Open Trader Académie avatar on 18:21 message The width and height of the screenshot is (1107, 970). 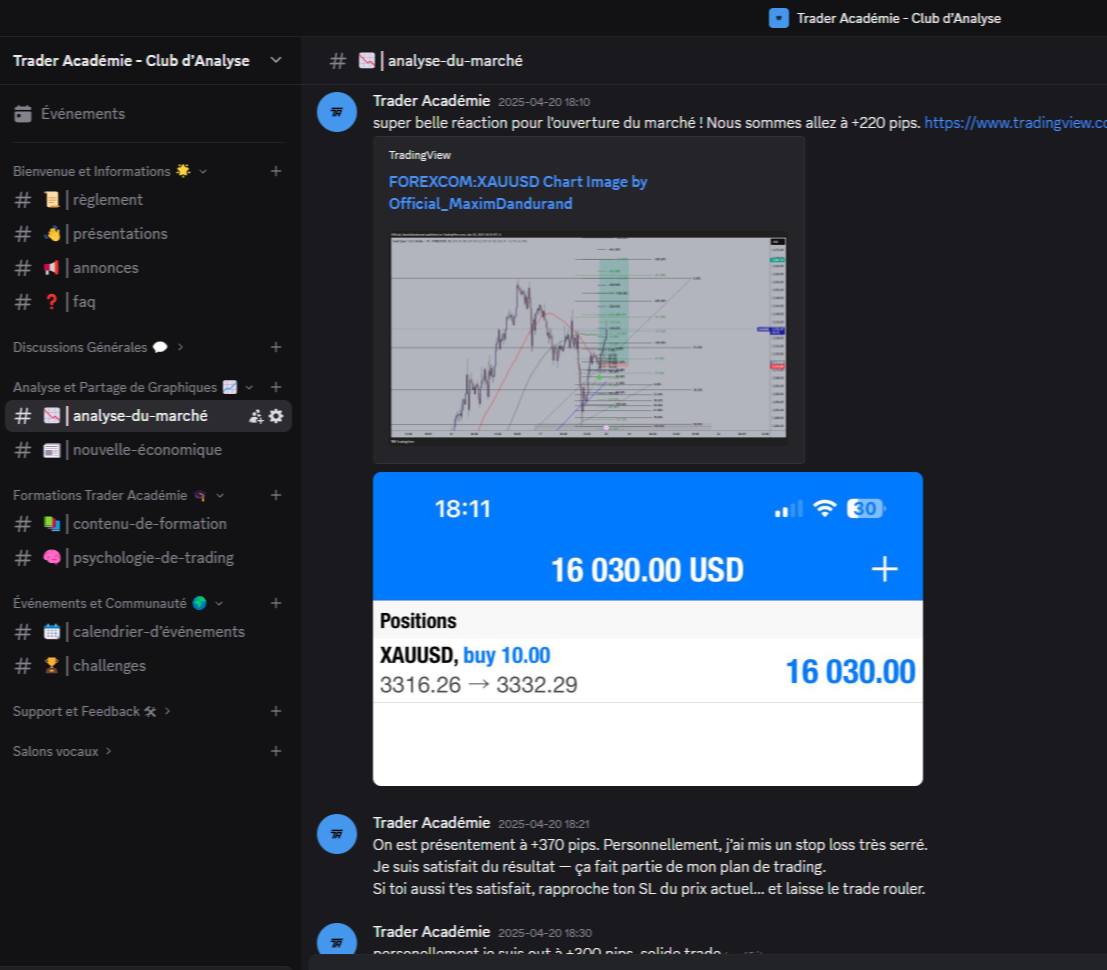(337, 834)
